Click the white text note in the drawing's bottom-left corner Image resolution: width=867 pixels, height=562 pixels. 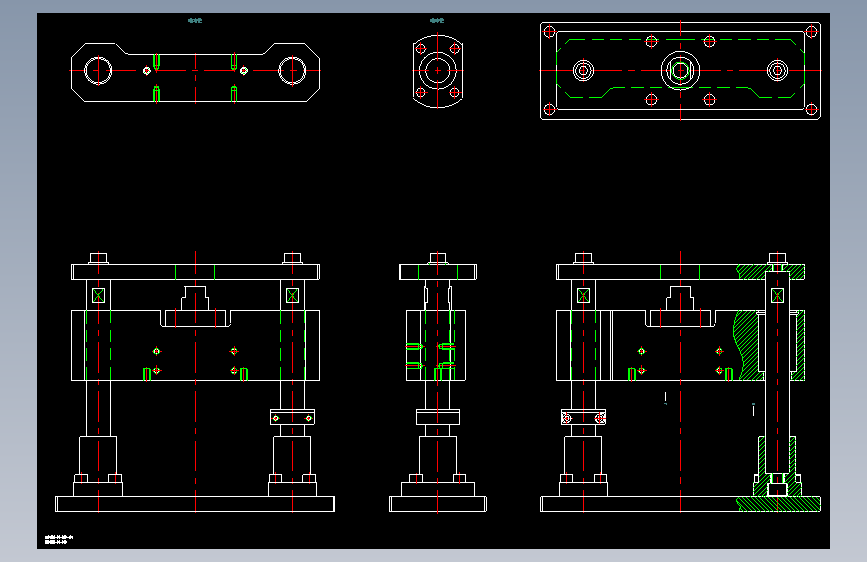59,539
